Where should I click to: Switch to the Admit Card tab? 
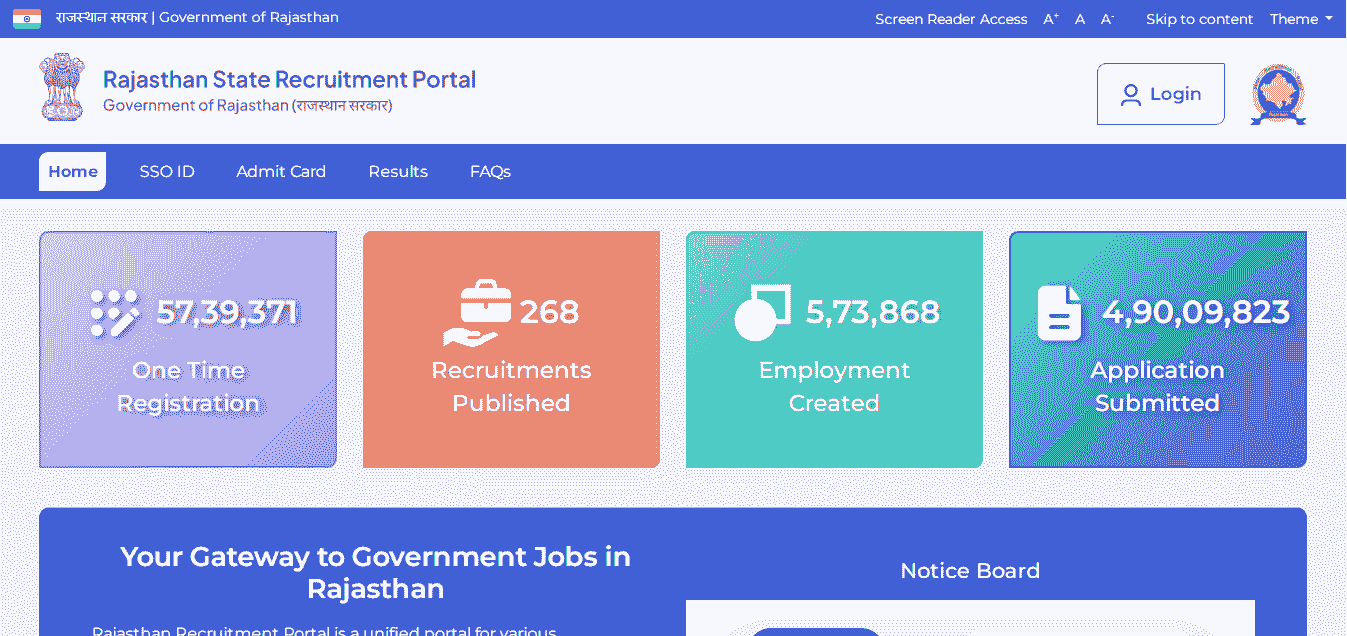pos(281,171)
